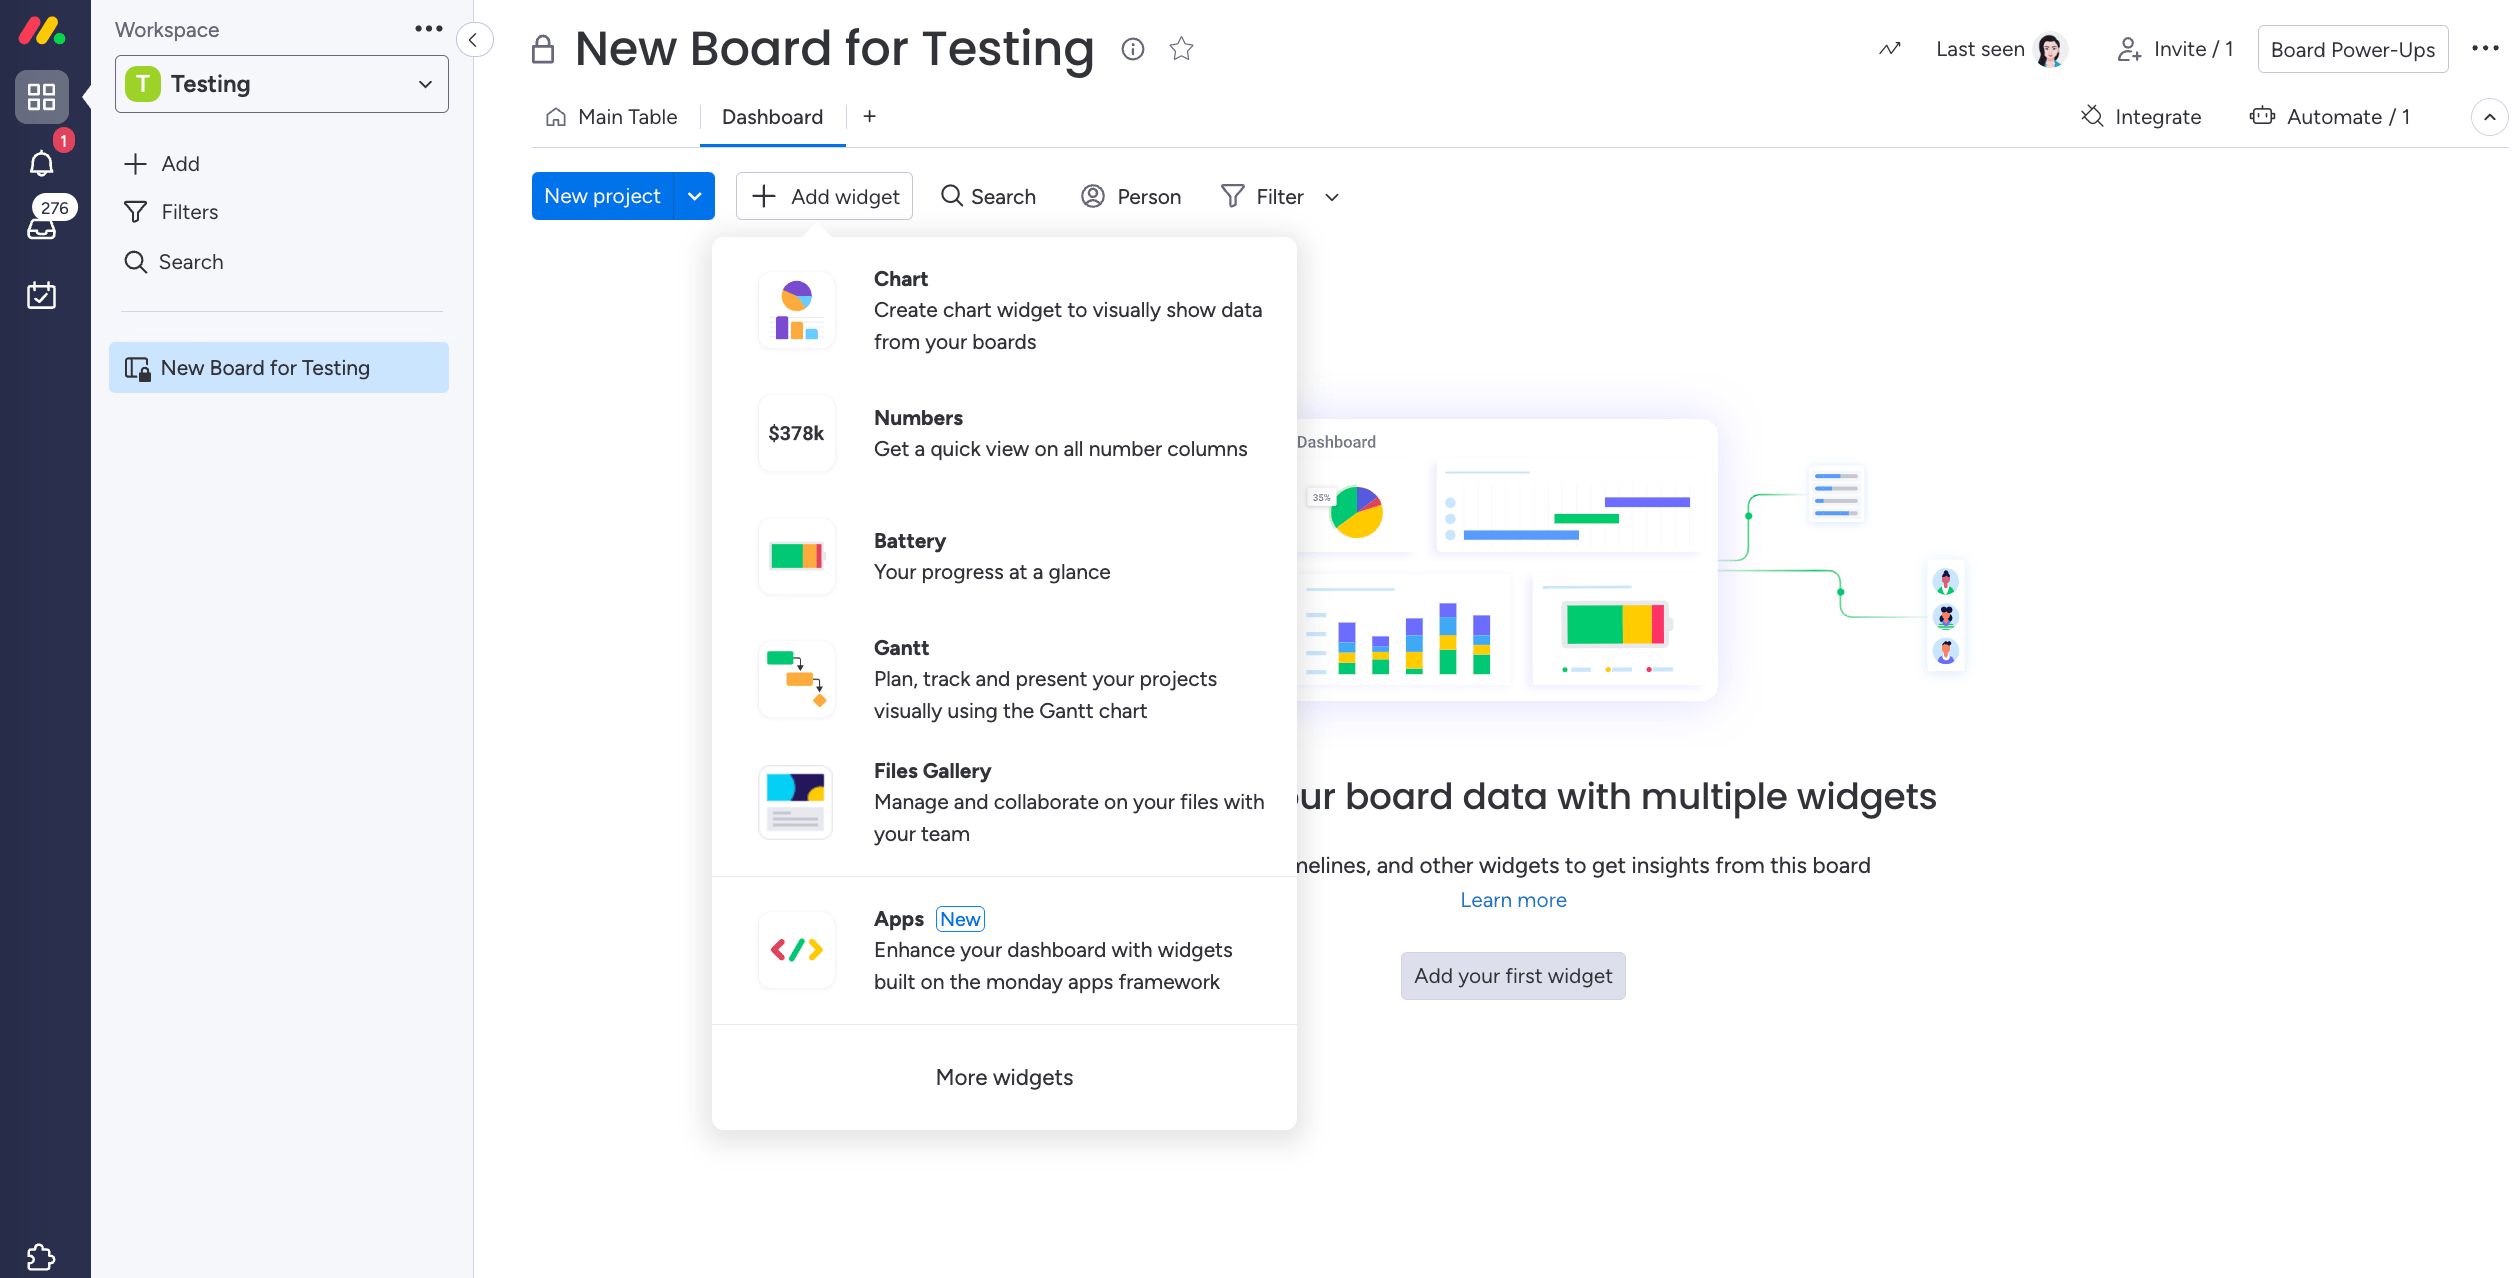
Task: Star the board as favorite
Action: [x=1181, y=48]
